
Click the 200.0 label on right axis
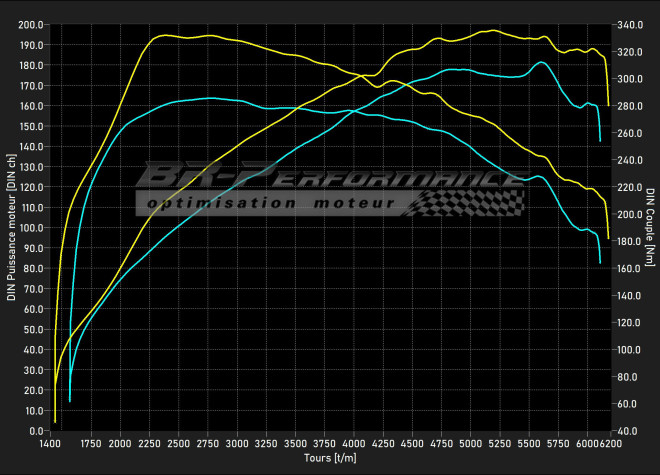click(x=630, y=214)
